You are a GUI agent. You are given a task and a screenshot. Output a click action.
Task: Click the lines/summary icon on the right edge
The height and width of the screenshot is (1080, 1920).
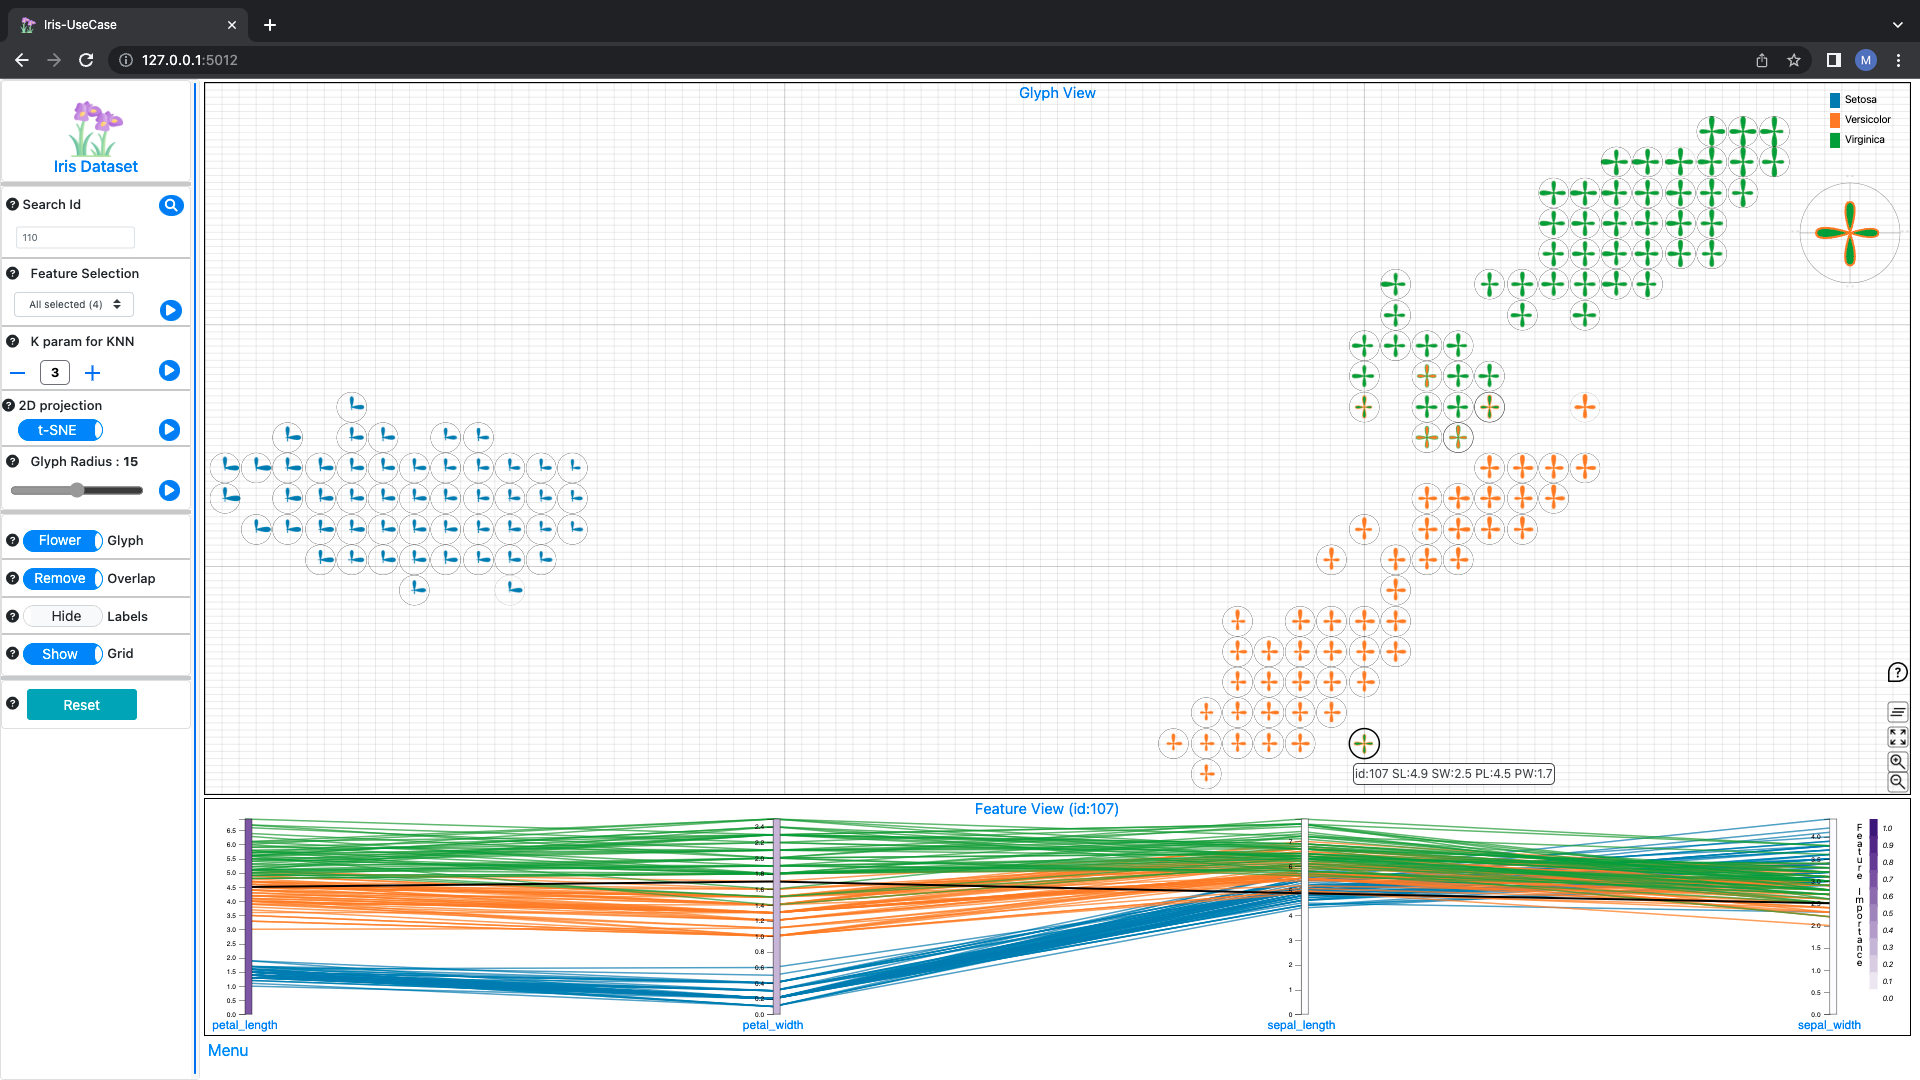point(1897,711)
